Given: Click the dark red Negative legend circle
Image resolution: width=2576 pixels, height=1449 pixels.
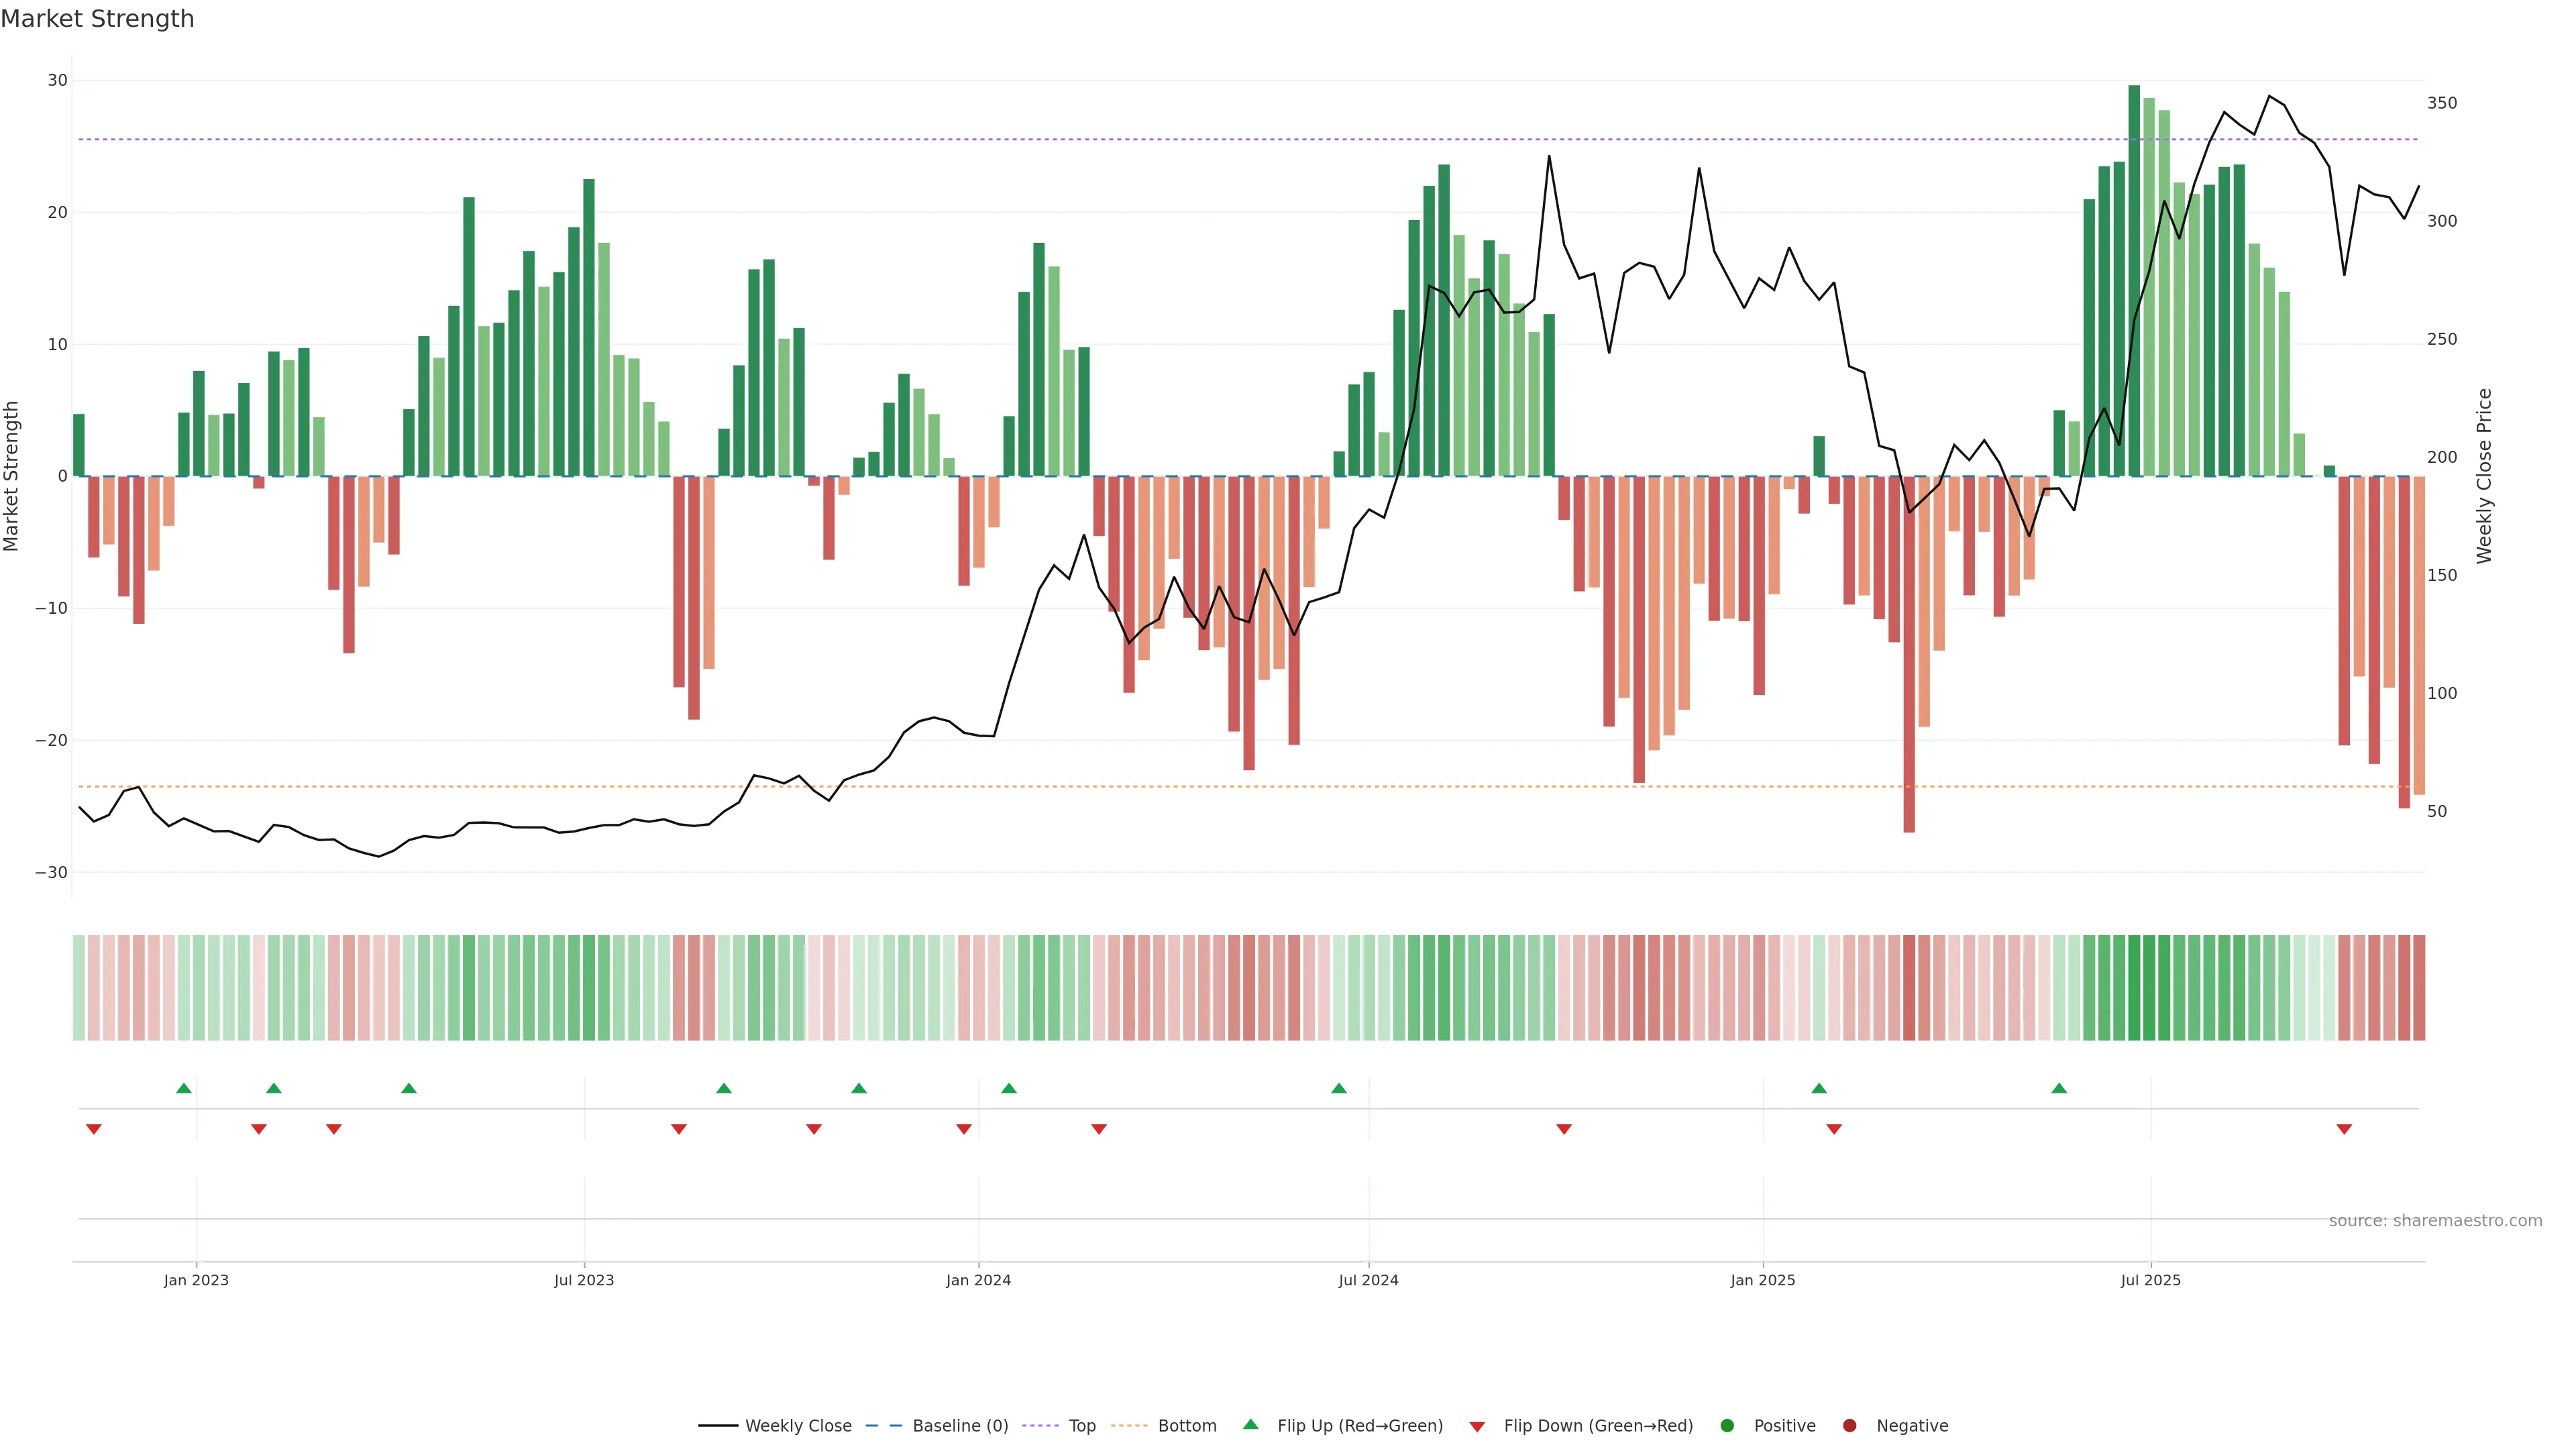Looking at the screenshot, I should [1849, 1426].
